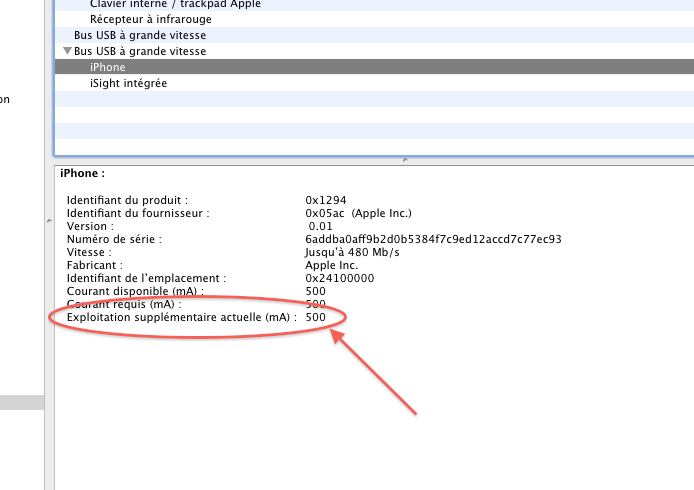Click the "iPhone :" details heading
The height and width of the screenshot is (490, 694).
(83, 173)
